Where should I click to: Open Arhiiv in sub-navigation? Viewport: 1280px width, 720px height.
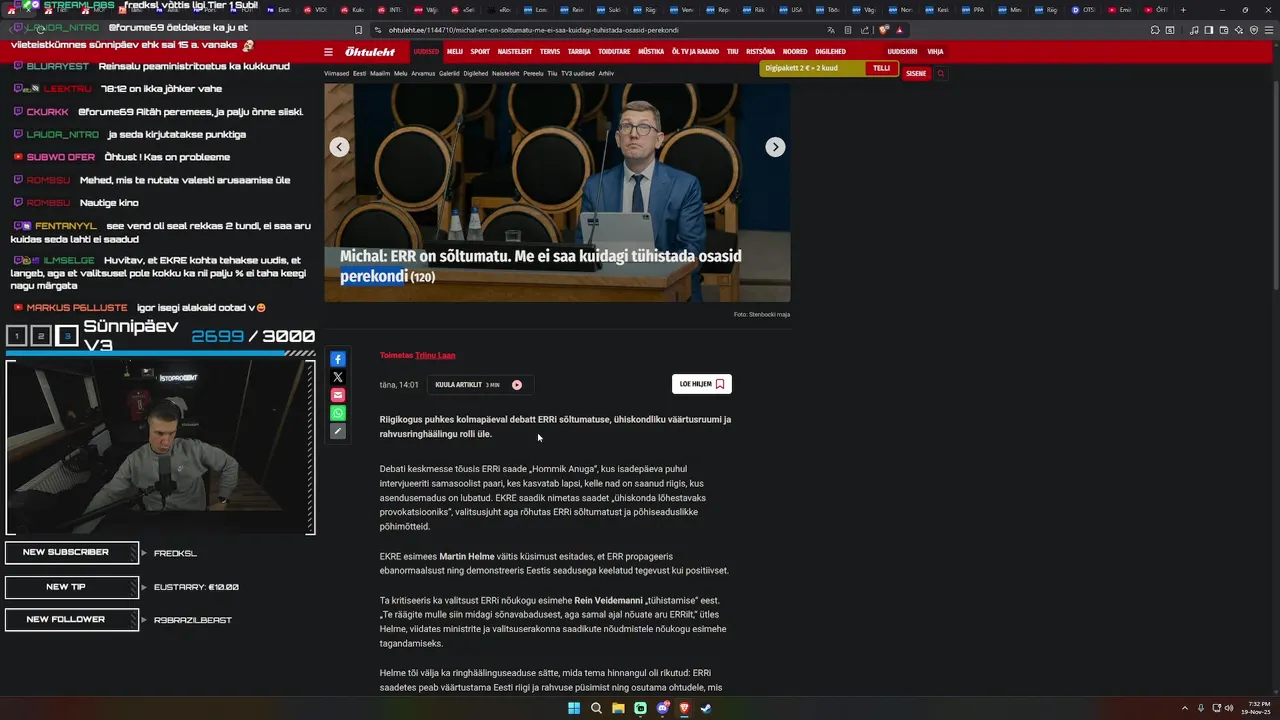(x=606, y=73)
